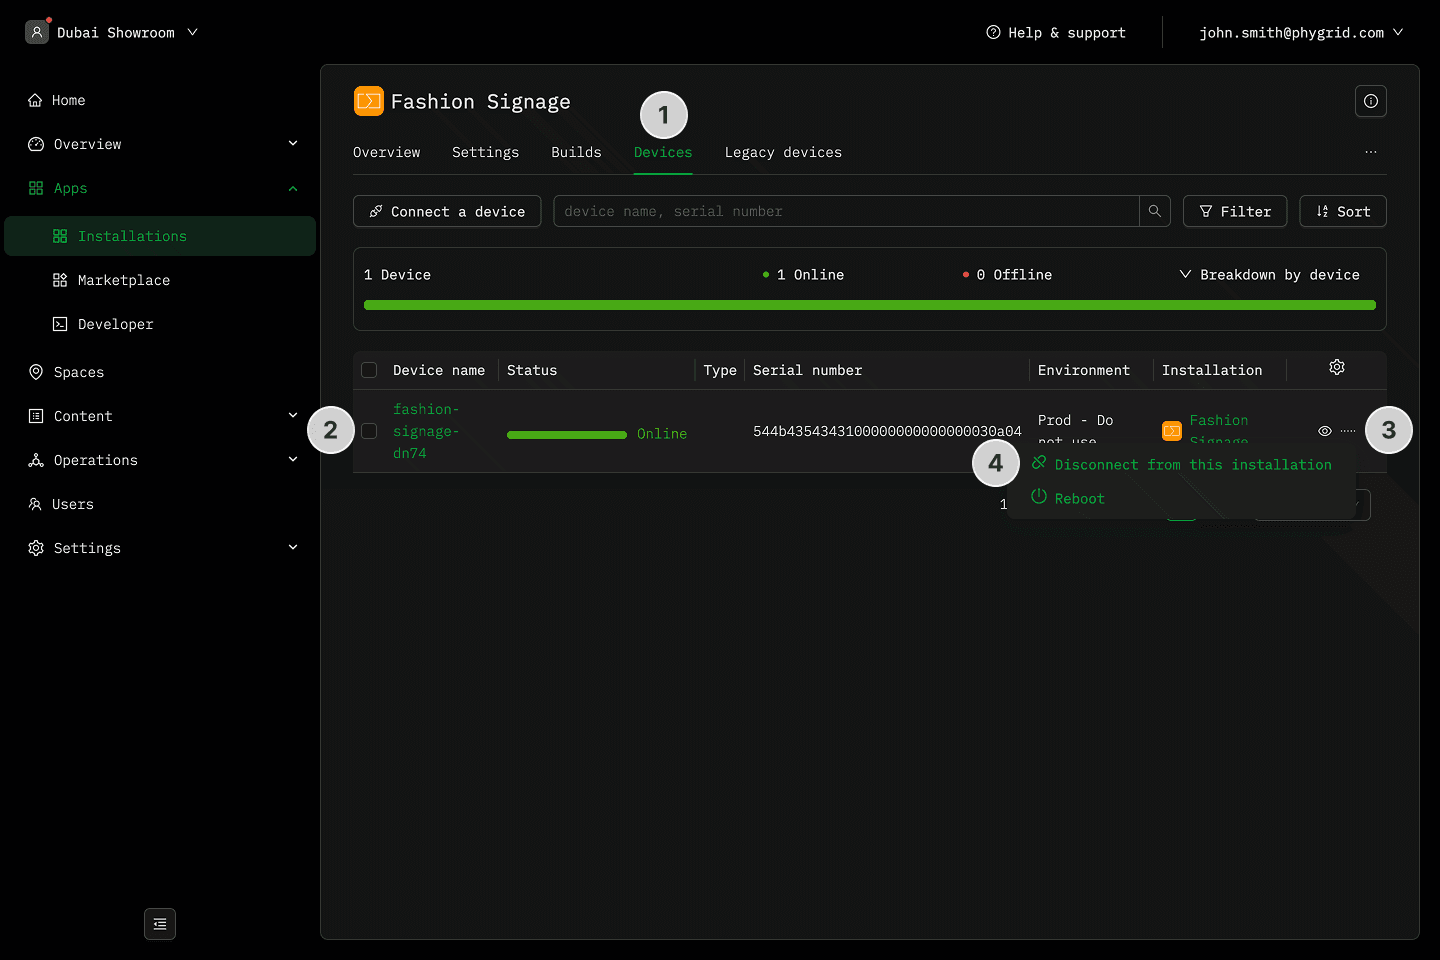Open the three-dot menu beside Legacy devices
The height and width of the screenshot is (960, 1440).
click(1370, 152)
